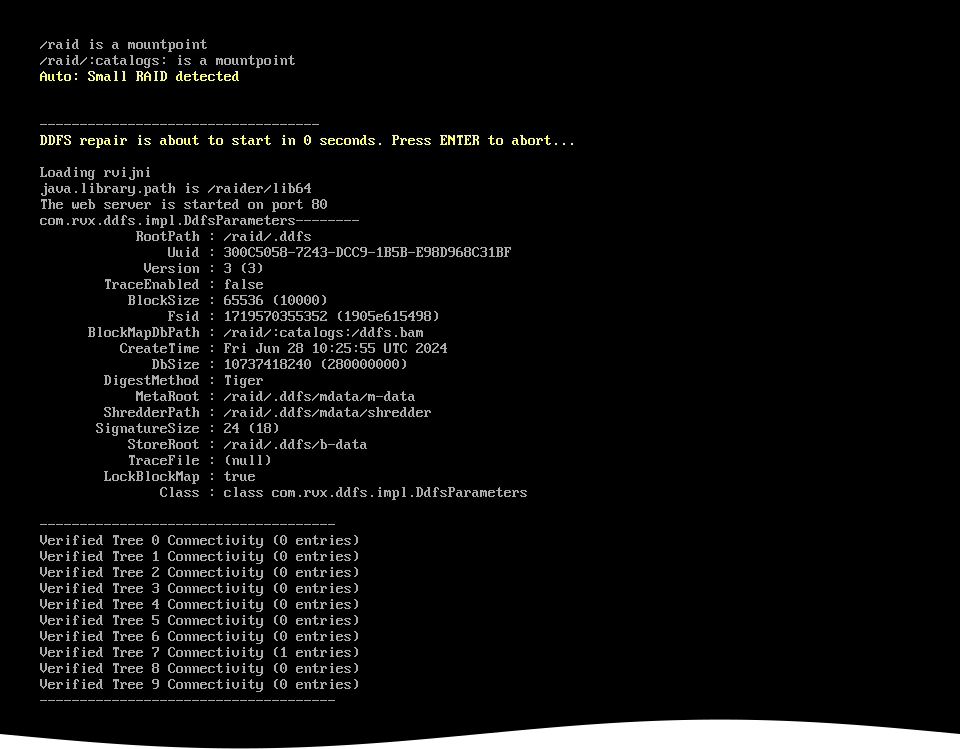
Task: Click the StoreRoot value /raid/.ddfs/b-data
Action: (x=295, y=444)
